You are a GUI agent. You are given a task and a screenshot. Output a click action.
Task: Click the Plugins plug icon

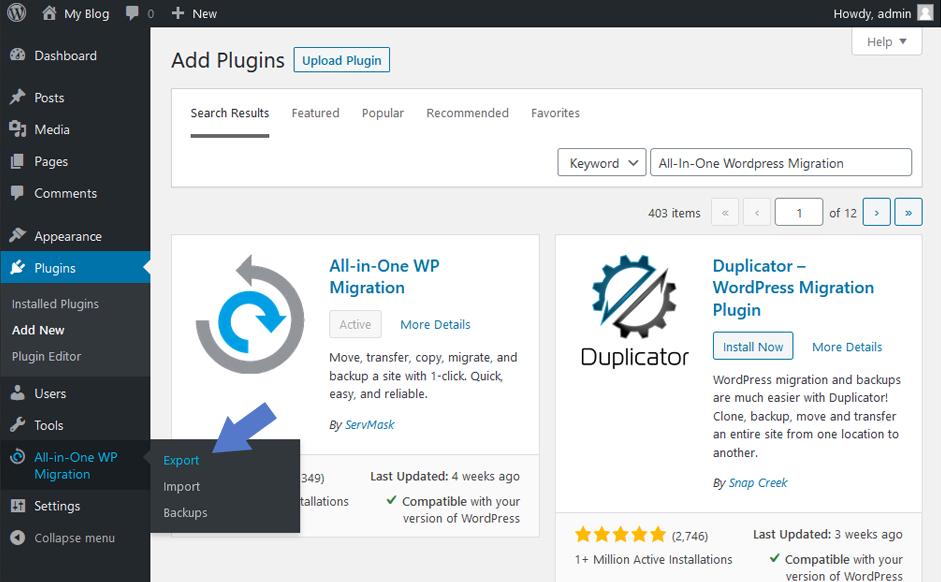click(x=17, y=267)
